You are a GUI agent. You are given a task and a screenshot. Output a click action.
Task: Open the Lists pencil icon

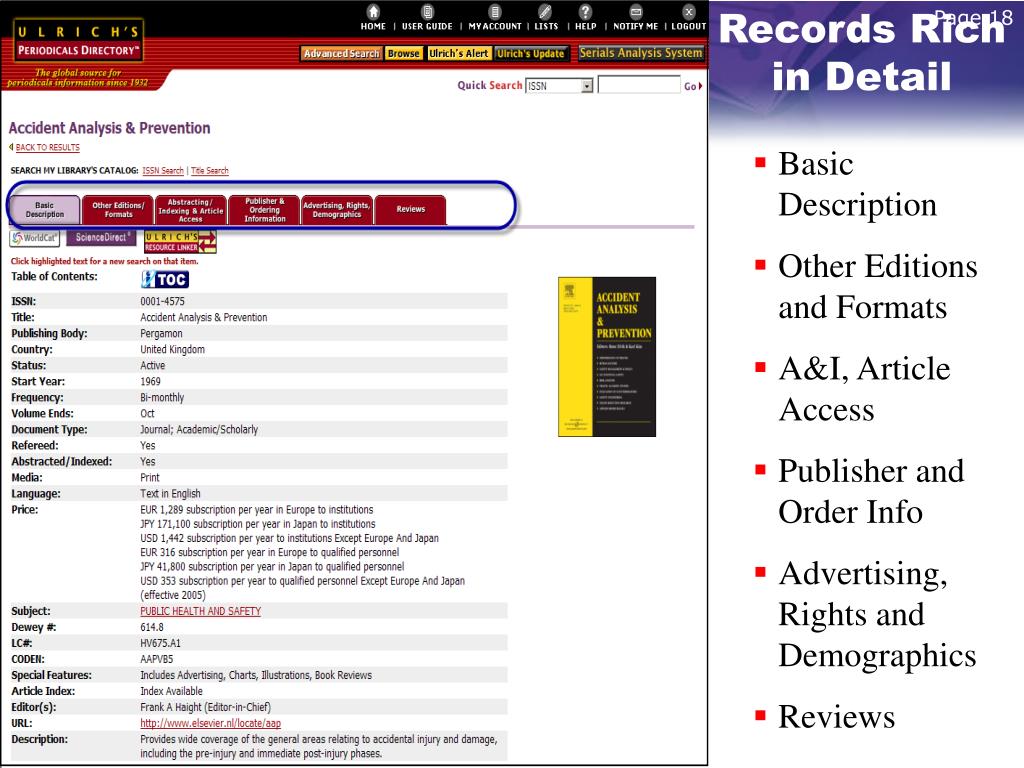click(545, 12)
